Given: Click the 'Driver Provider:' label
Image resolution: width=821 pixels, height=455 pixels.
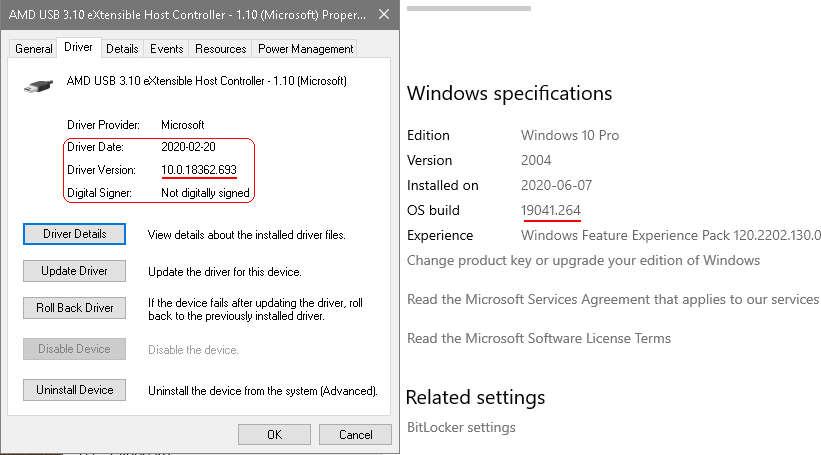Looking at the screenshot, I should point(104,125).
